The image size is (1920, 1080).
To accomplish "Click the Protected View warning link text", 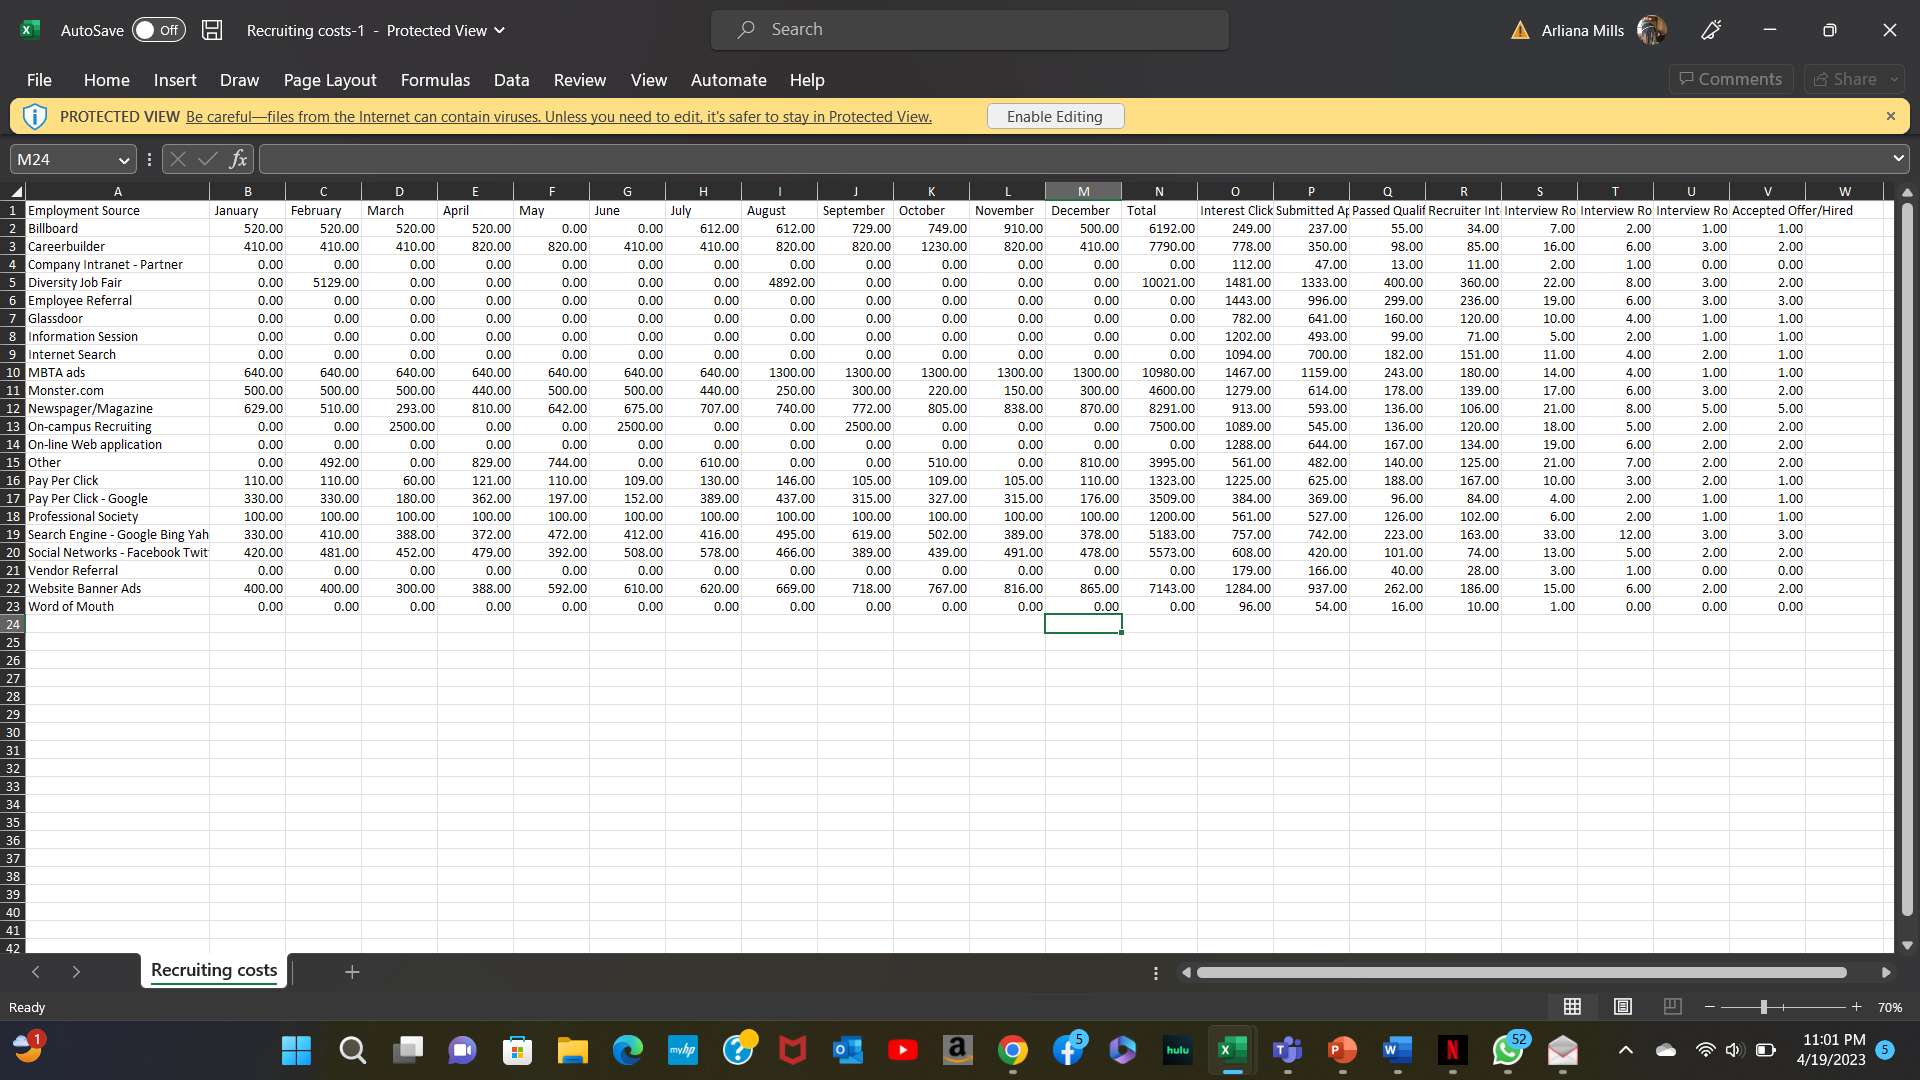I will click(558, 117).
